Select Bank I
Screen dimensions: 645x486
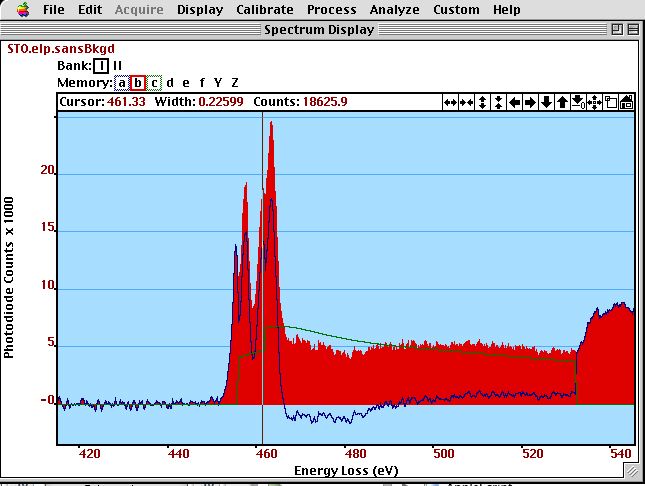point(100,65)
